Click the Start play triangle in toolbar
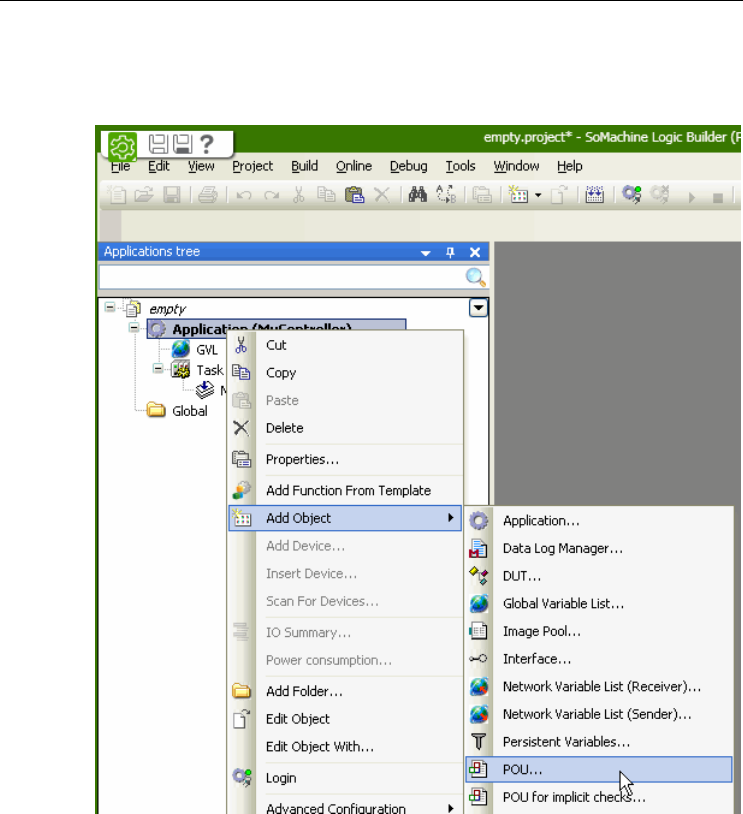The height and width of the screenshot is (814, 743). (x=692, y=198)
